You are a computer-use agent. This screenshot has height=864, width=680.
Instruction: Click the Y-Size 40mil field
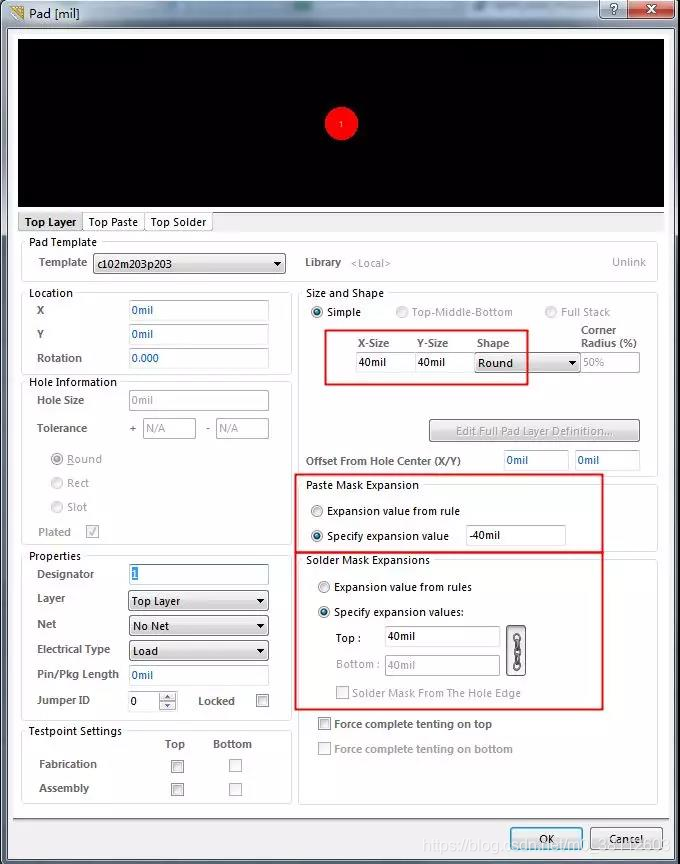(x=444, y=363)
